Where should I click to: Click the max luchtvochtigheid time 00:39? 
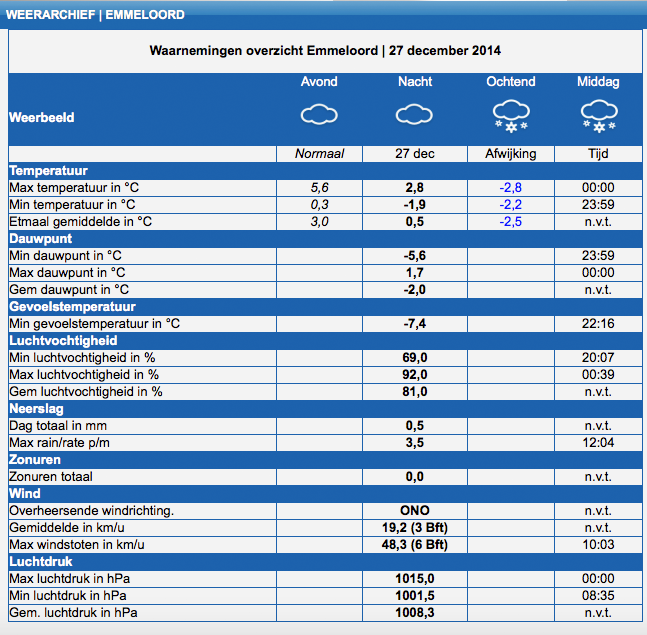(x=598, y=375)
